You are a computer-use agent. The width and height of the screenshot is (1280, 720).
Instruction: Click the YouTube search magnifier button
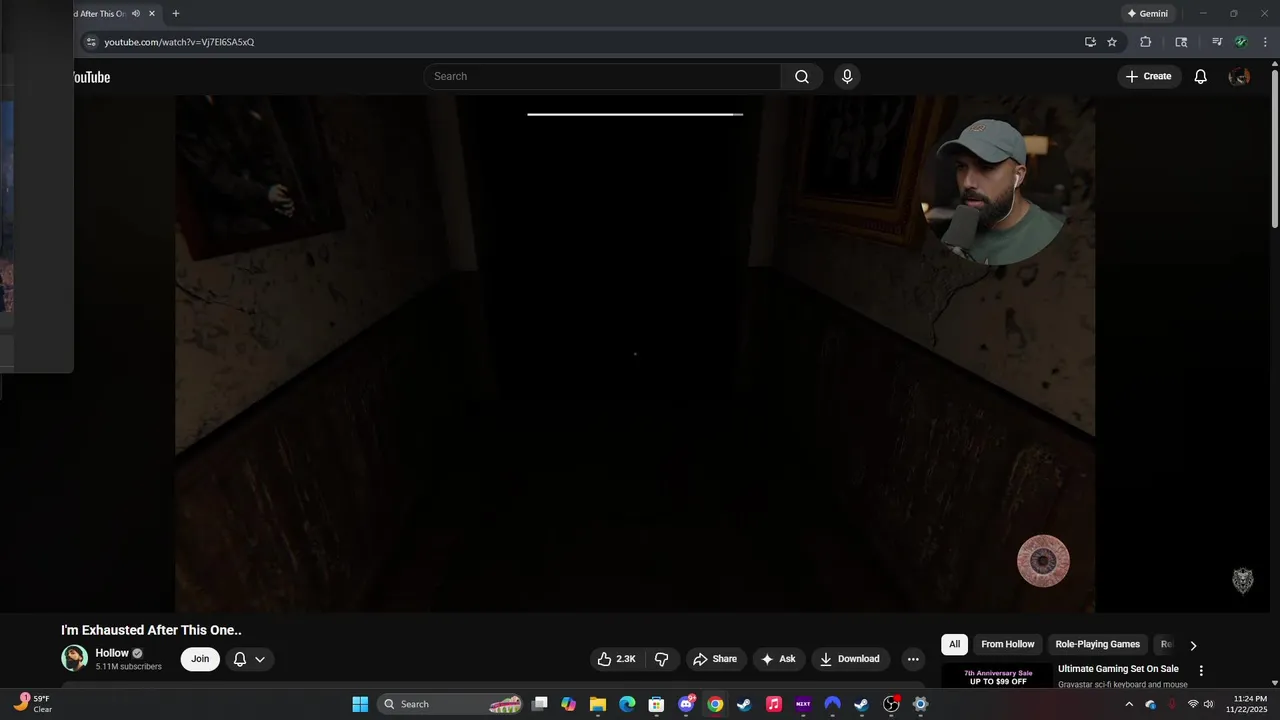tap(802, 77)
